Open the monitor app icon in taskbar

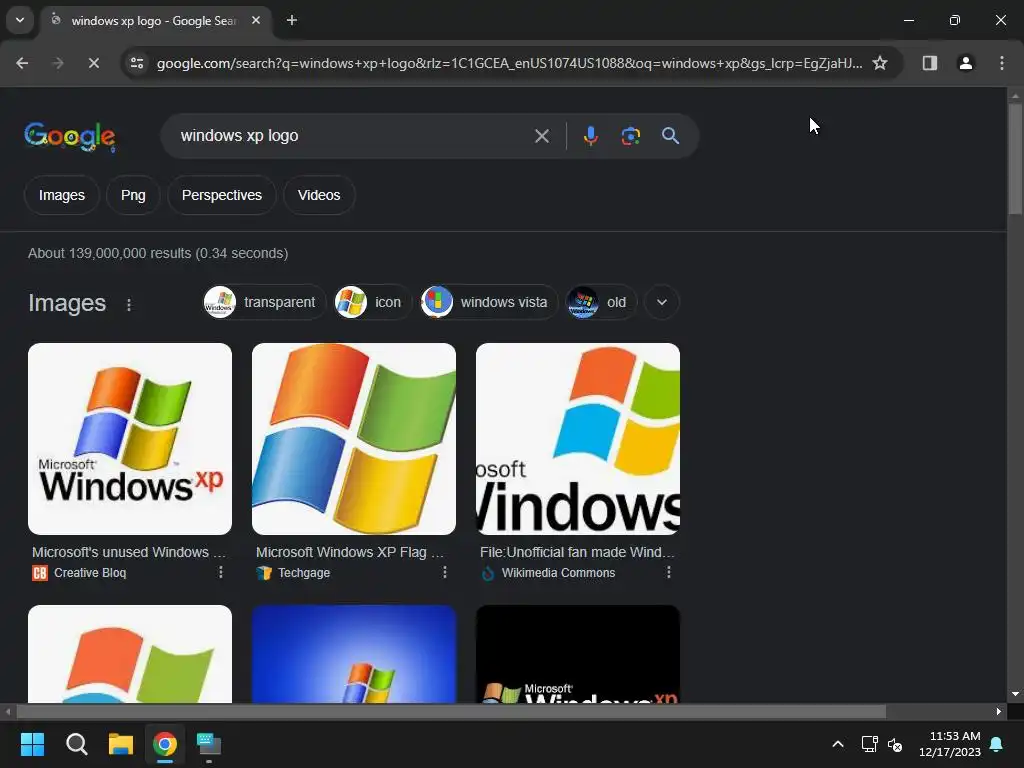tap(209, 744)
